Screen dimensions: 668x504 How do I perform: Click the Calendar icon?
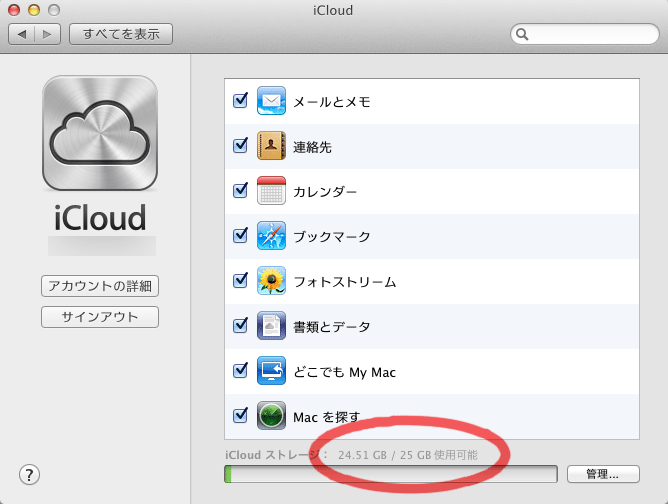(x=271, y=190)
